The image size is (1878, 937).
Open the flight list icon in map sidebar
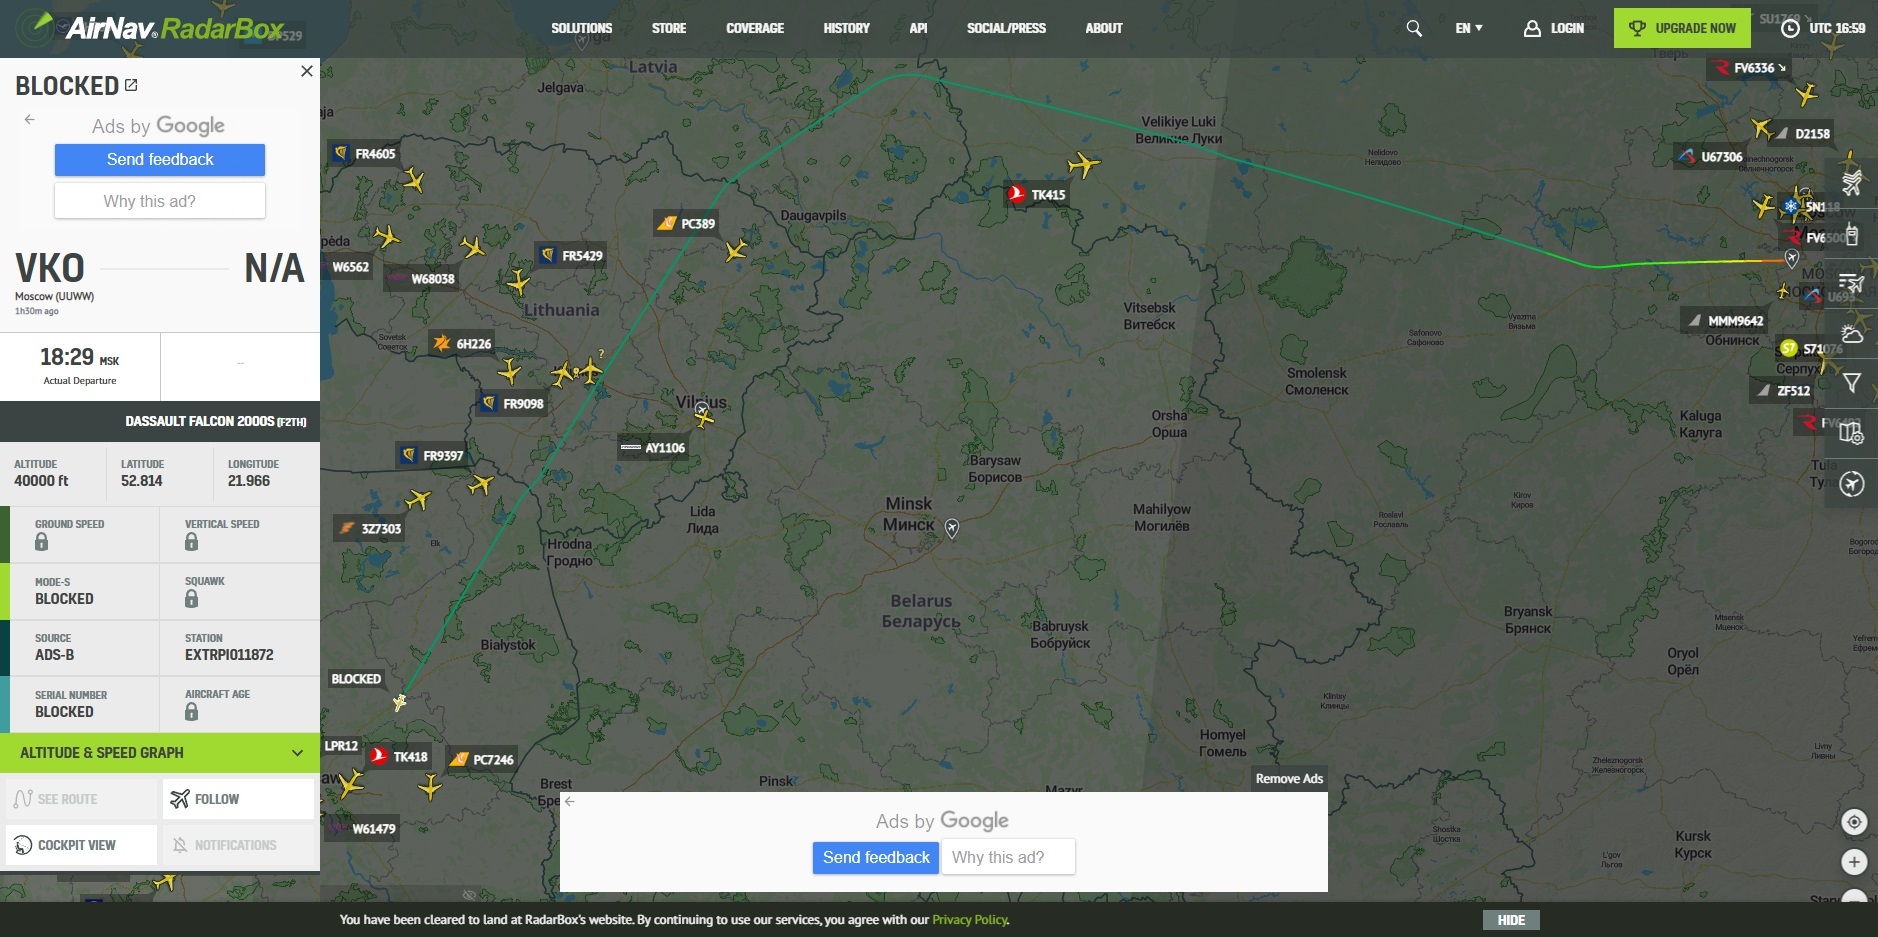click(1852, 283)
